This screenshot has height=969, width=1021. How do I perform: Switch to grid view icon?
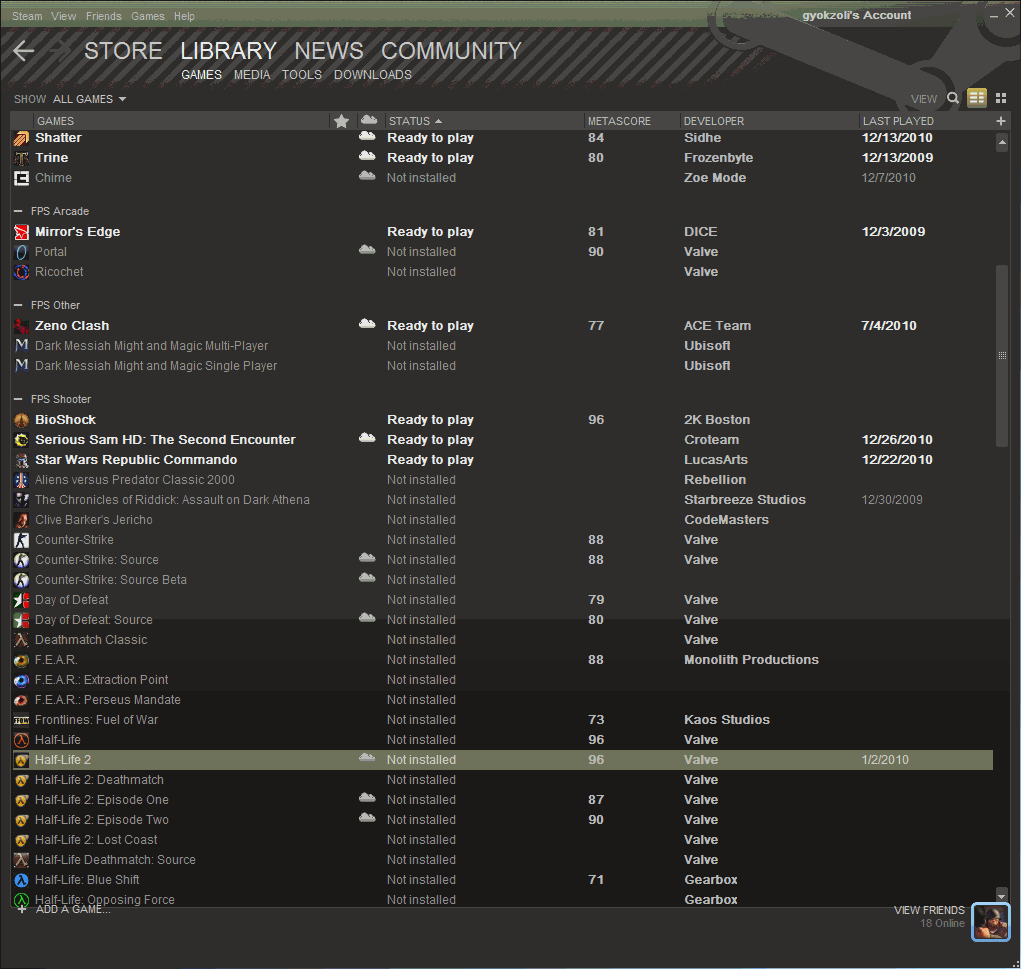coord(1001,98)
